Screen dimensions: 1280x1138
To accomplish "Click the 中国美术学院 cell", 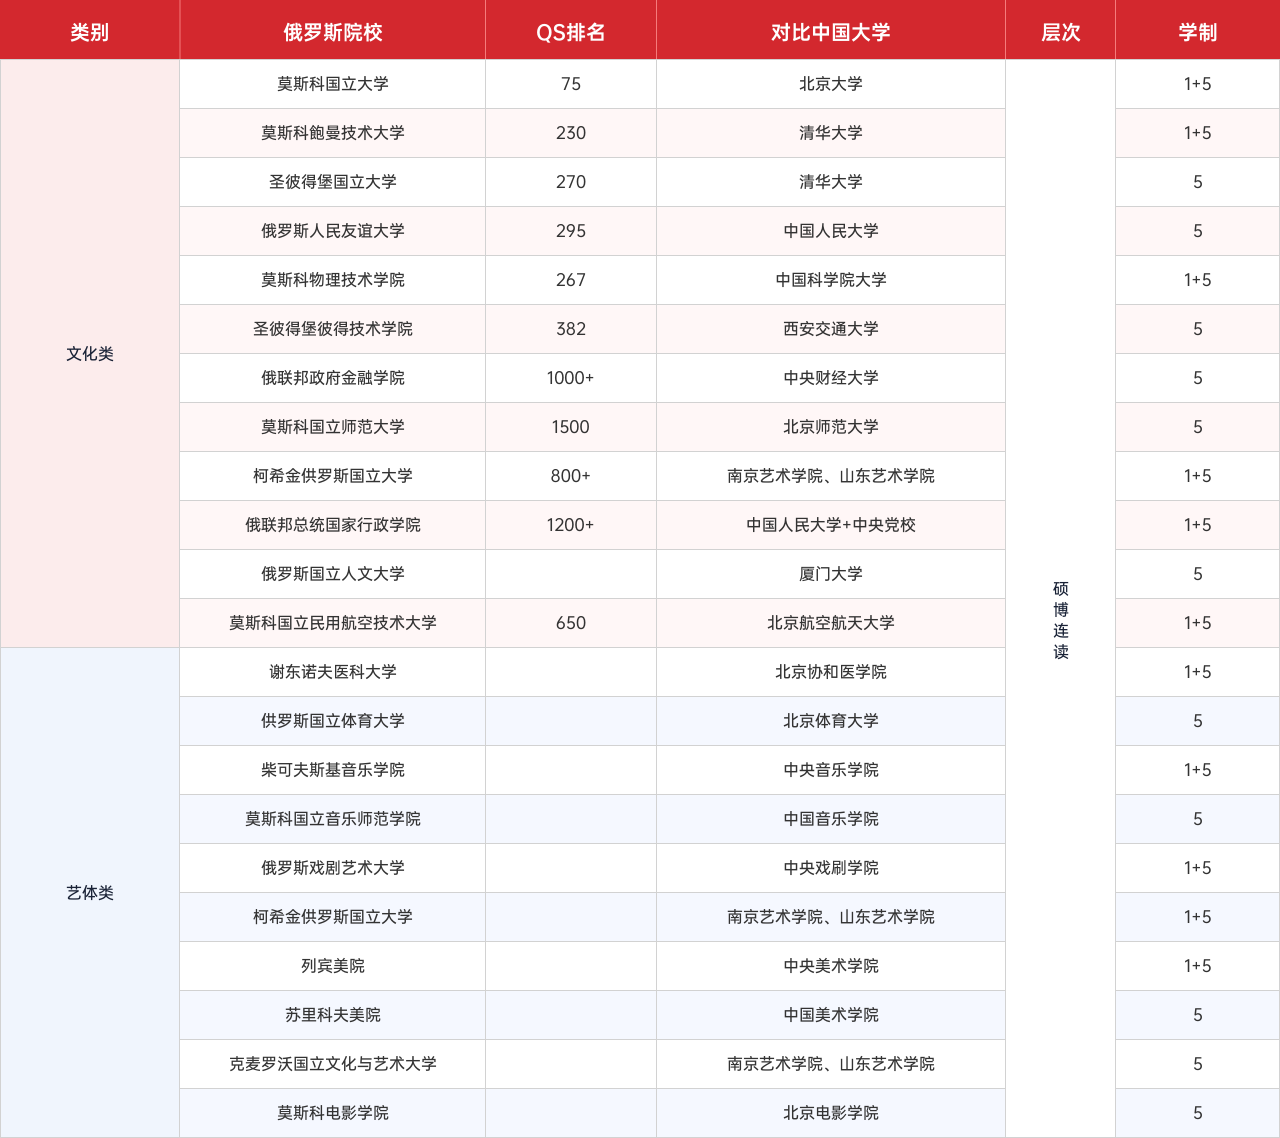I will tap(831, 1015).
